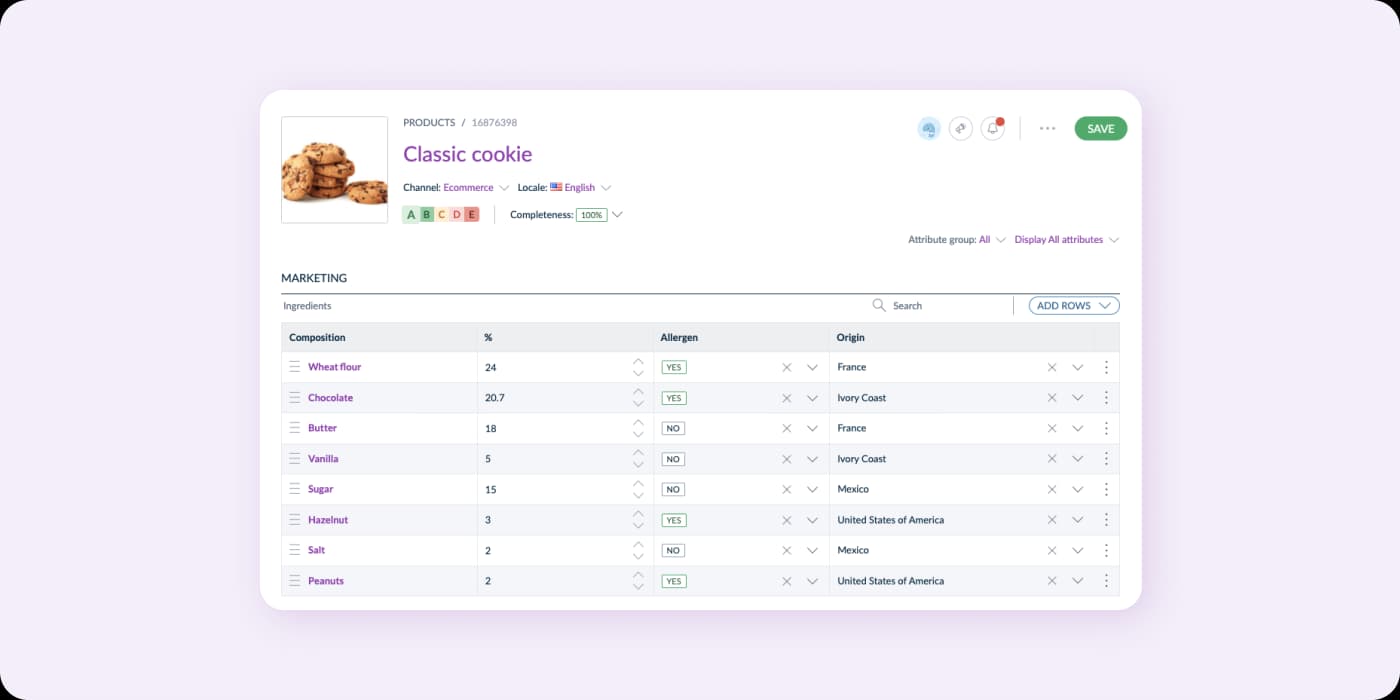Toggle the NO allergen tag for Sugar

[673, 490]
